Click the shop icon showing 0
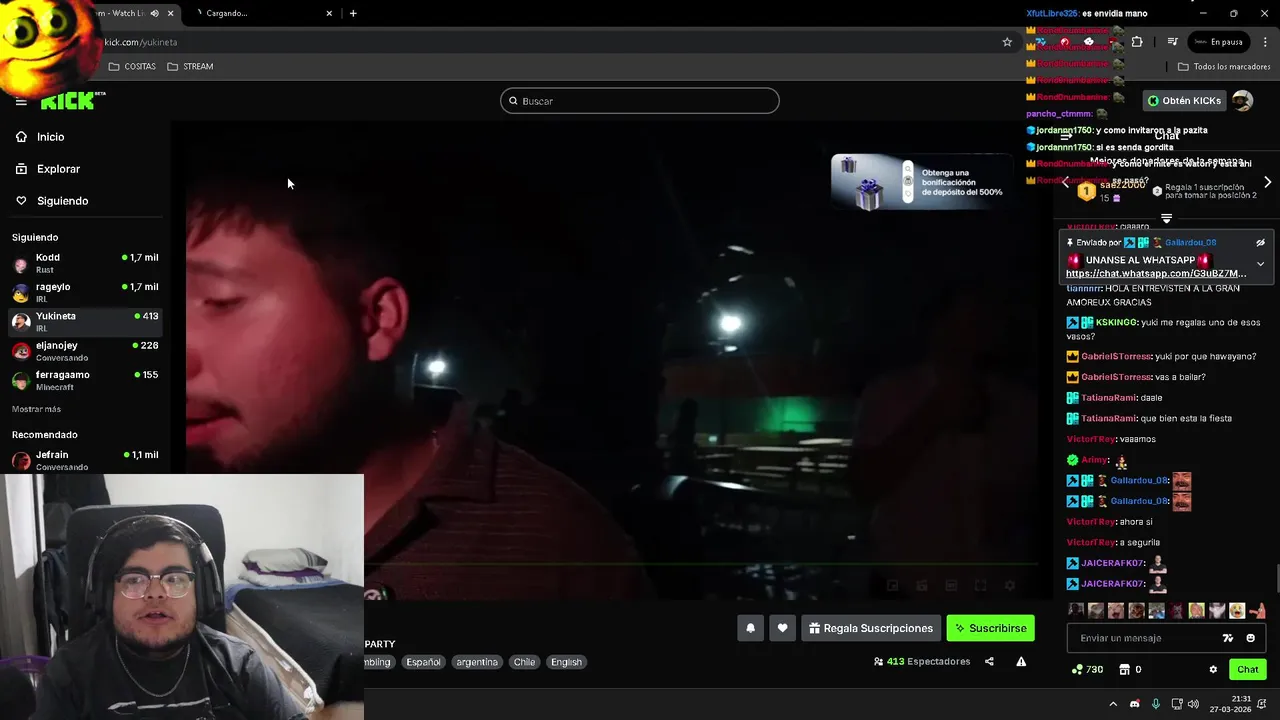This screenshot has width=1280, height=720. [x=1130, y=669]
